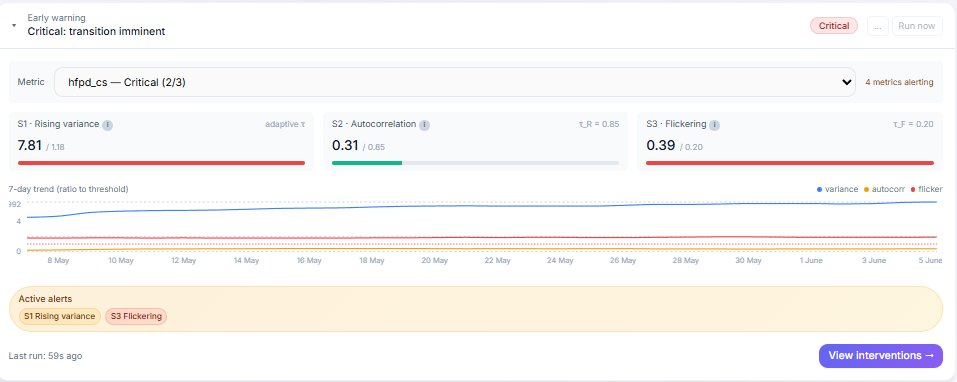Image resolution: width=957 pixels, height=382 pixels.
Task: Click the Critical status badge
Action: pos(834,26)
